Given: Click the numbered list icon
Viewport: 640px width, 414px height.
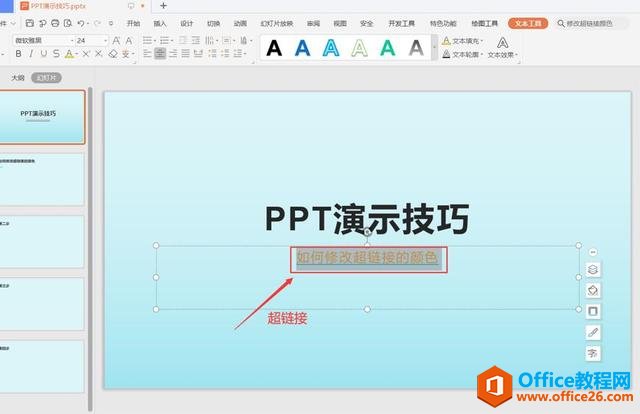Looking at the screenshot, I should point(164,40).
